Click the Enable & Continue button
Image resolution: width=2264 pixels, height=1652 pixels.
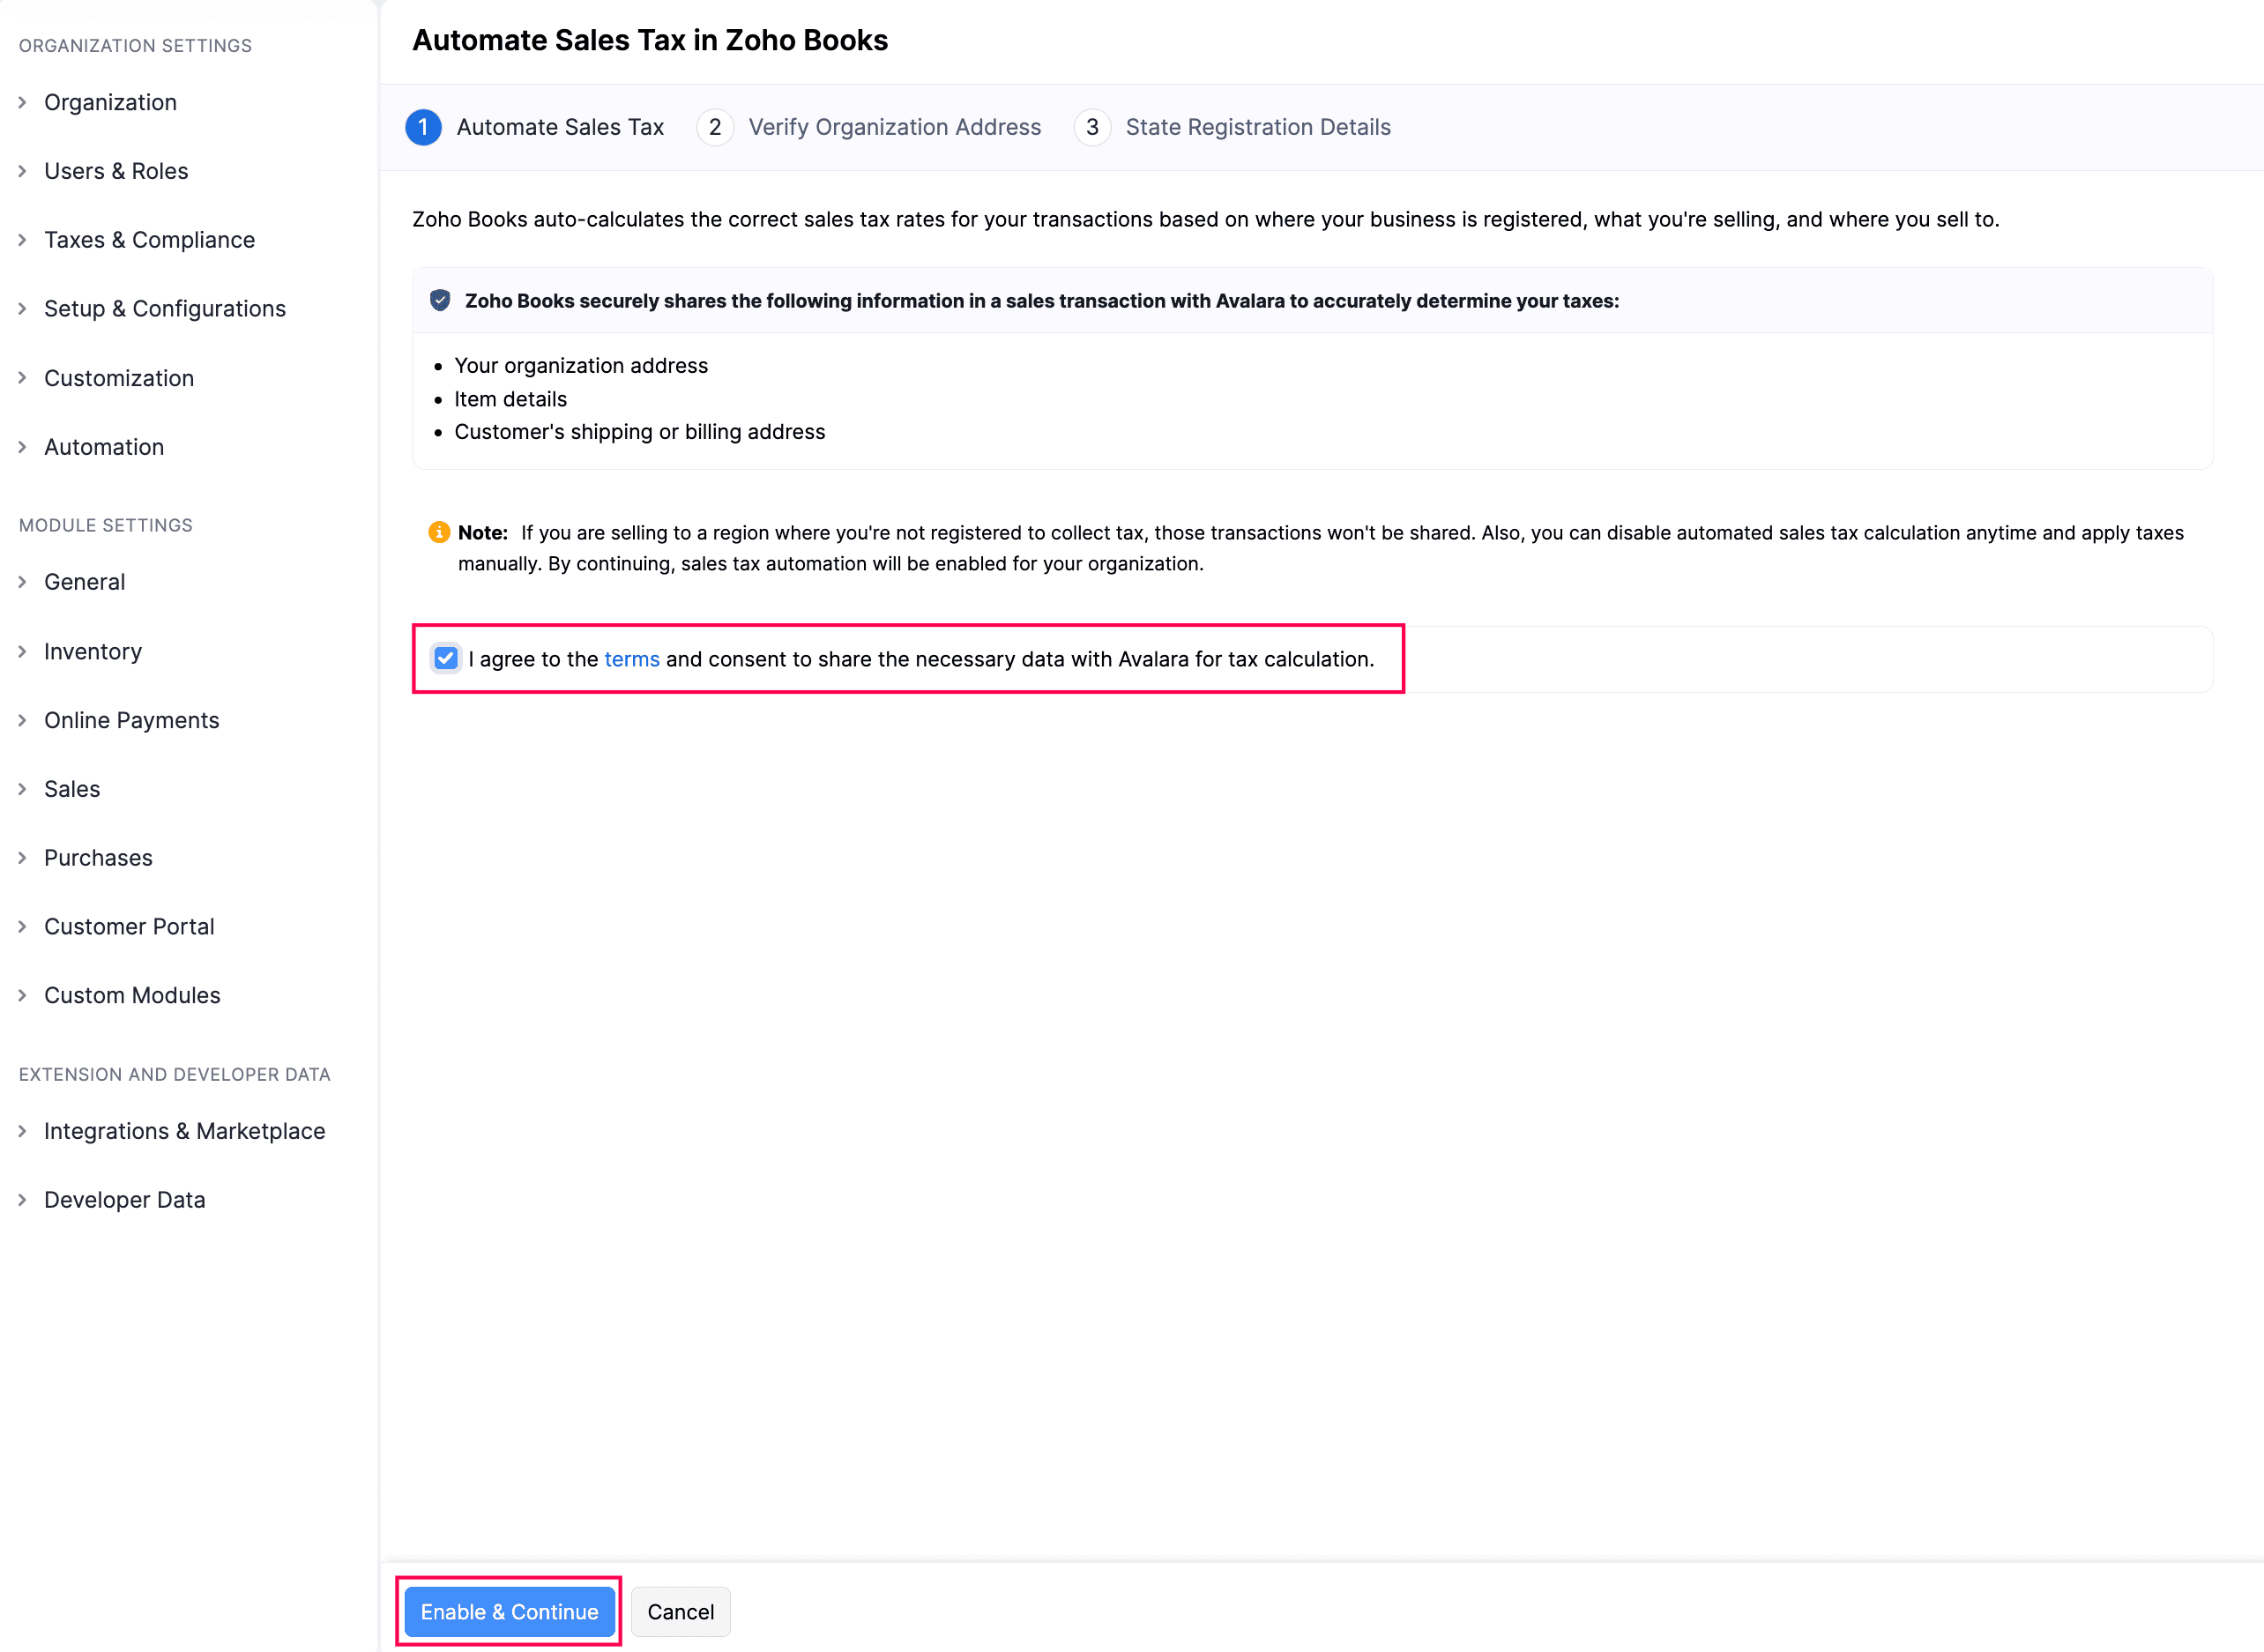(x=508, y=1612)
